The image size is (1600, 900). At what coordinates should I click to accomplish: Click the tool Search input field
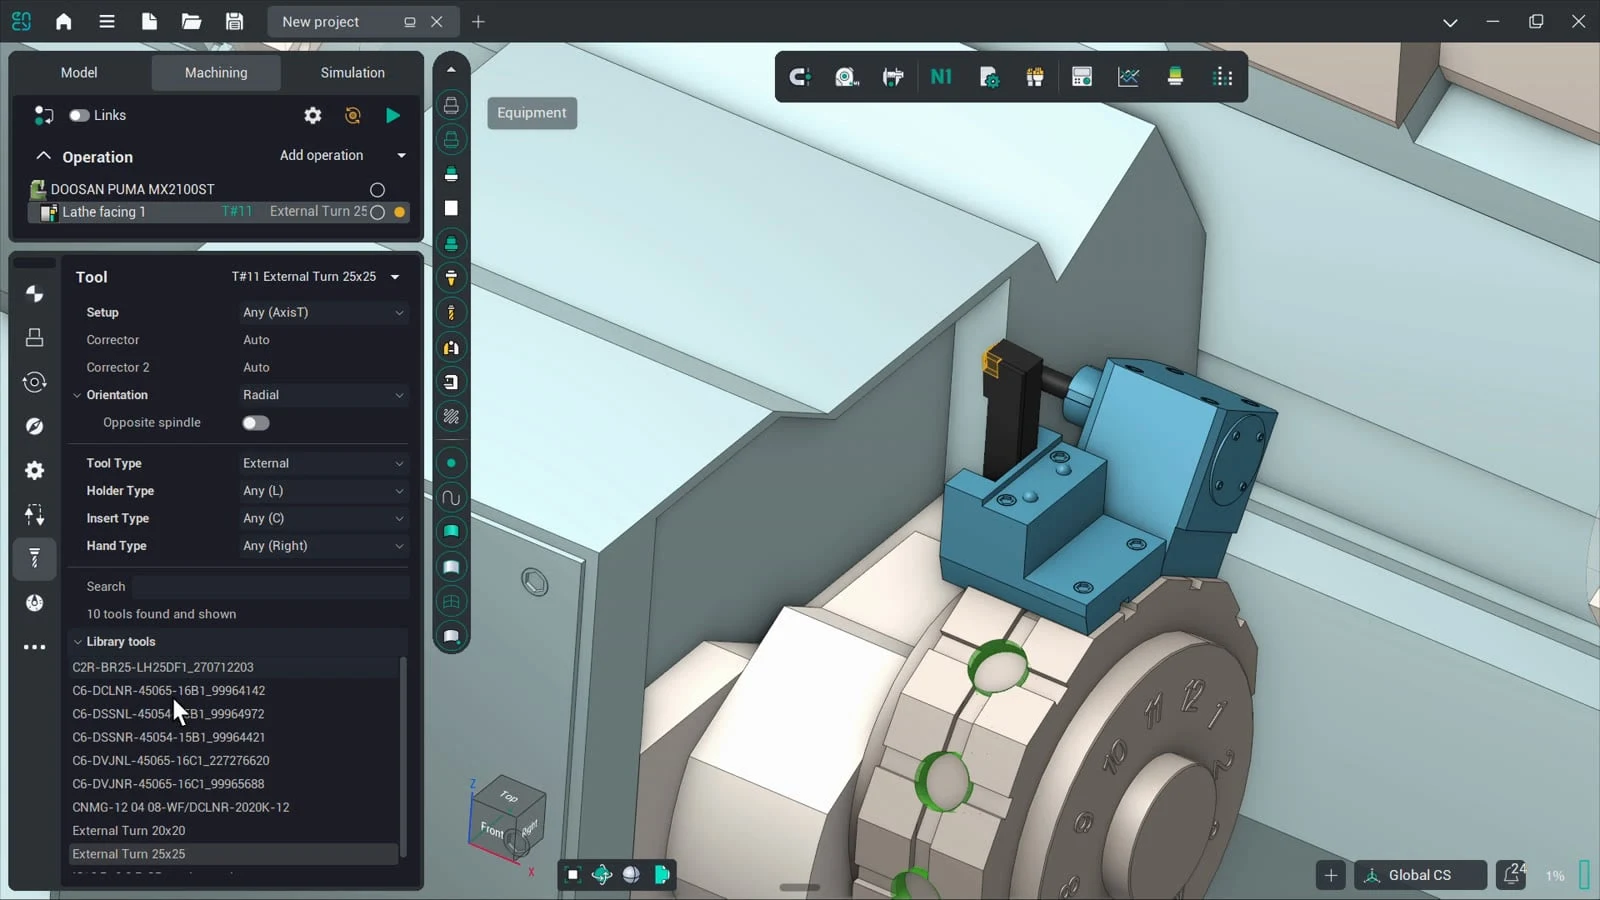[x=270, y=587]
